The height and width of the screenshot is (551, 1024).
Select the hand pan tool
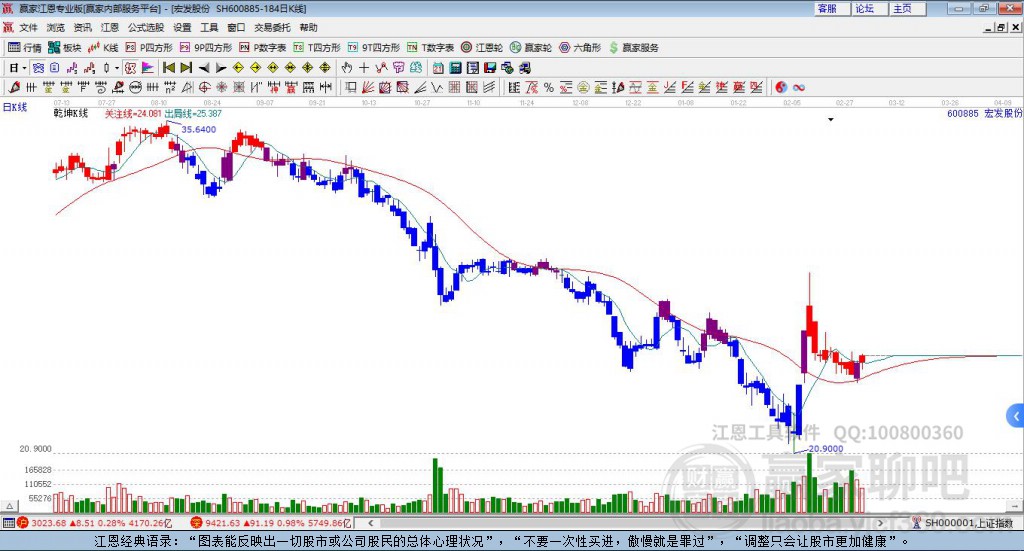pos(347,68)
